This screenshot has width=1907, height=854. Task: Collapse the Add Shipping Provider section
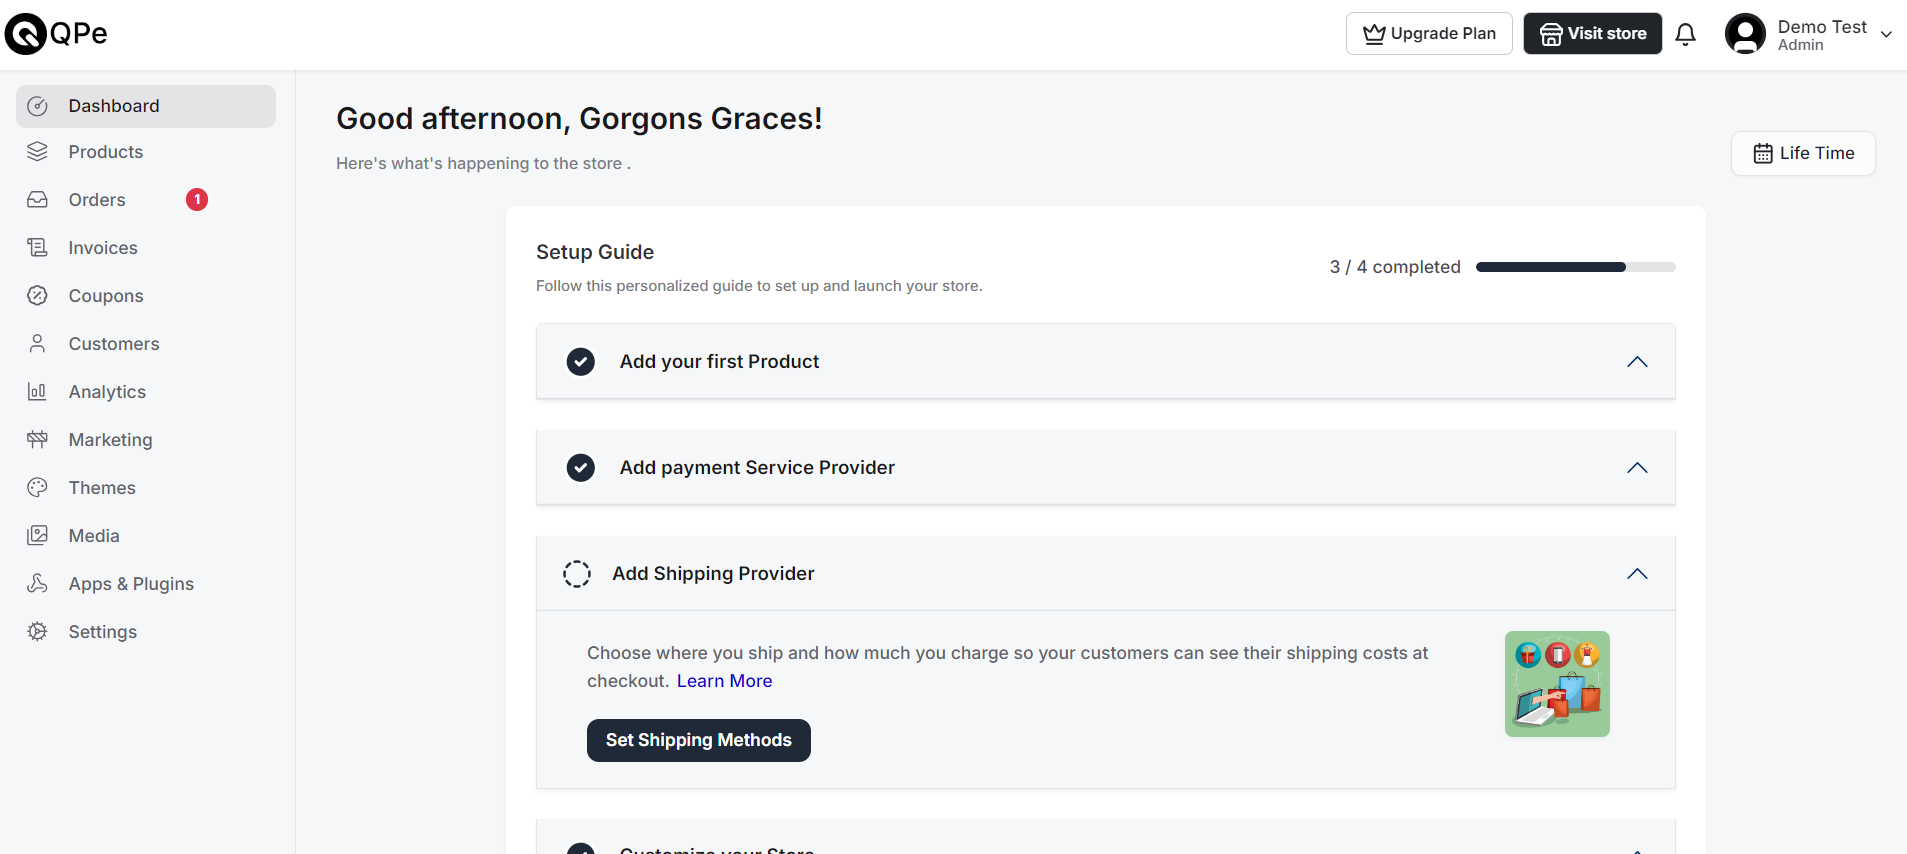pyautogui.click(x=1637, y=573)
